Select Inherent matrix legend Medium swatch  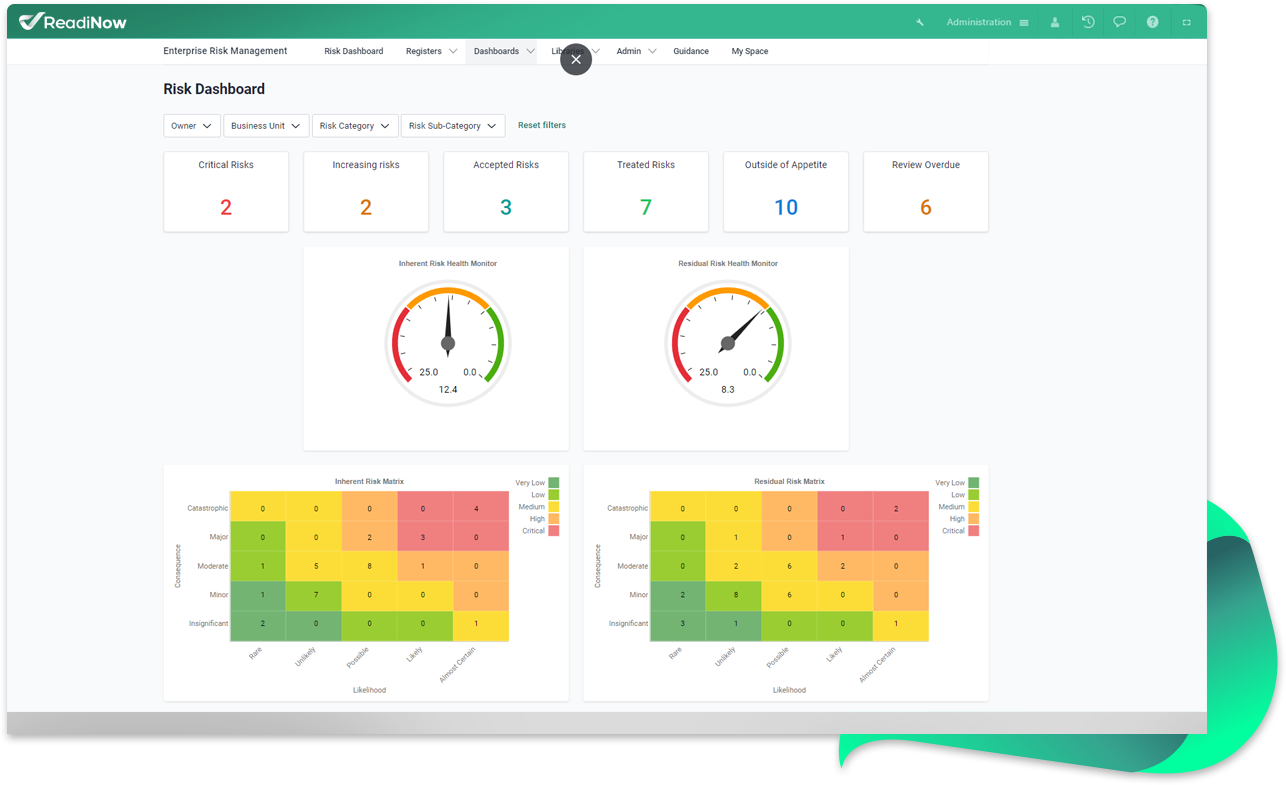pos(554,507)
